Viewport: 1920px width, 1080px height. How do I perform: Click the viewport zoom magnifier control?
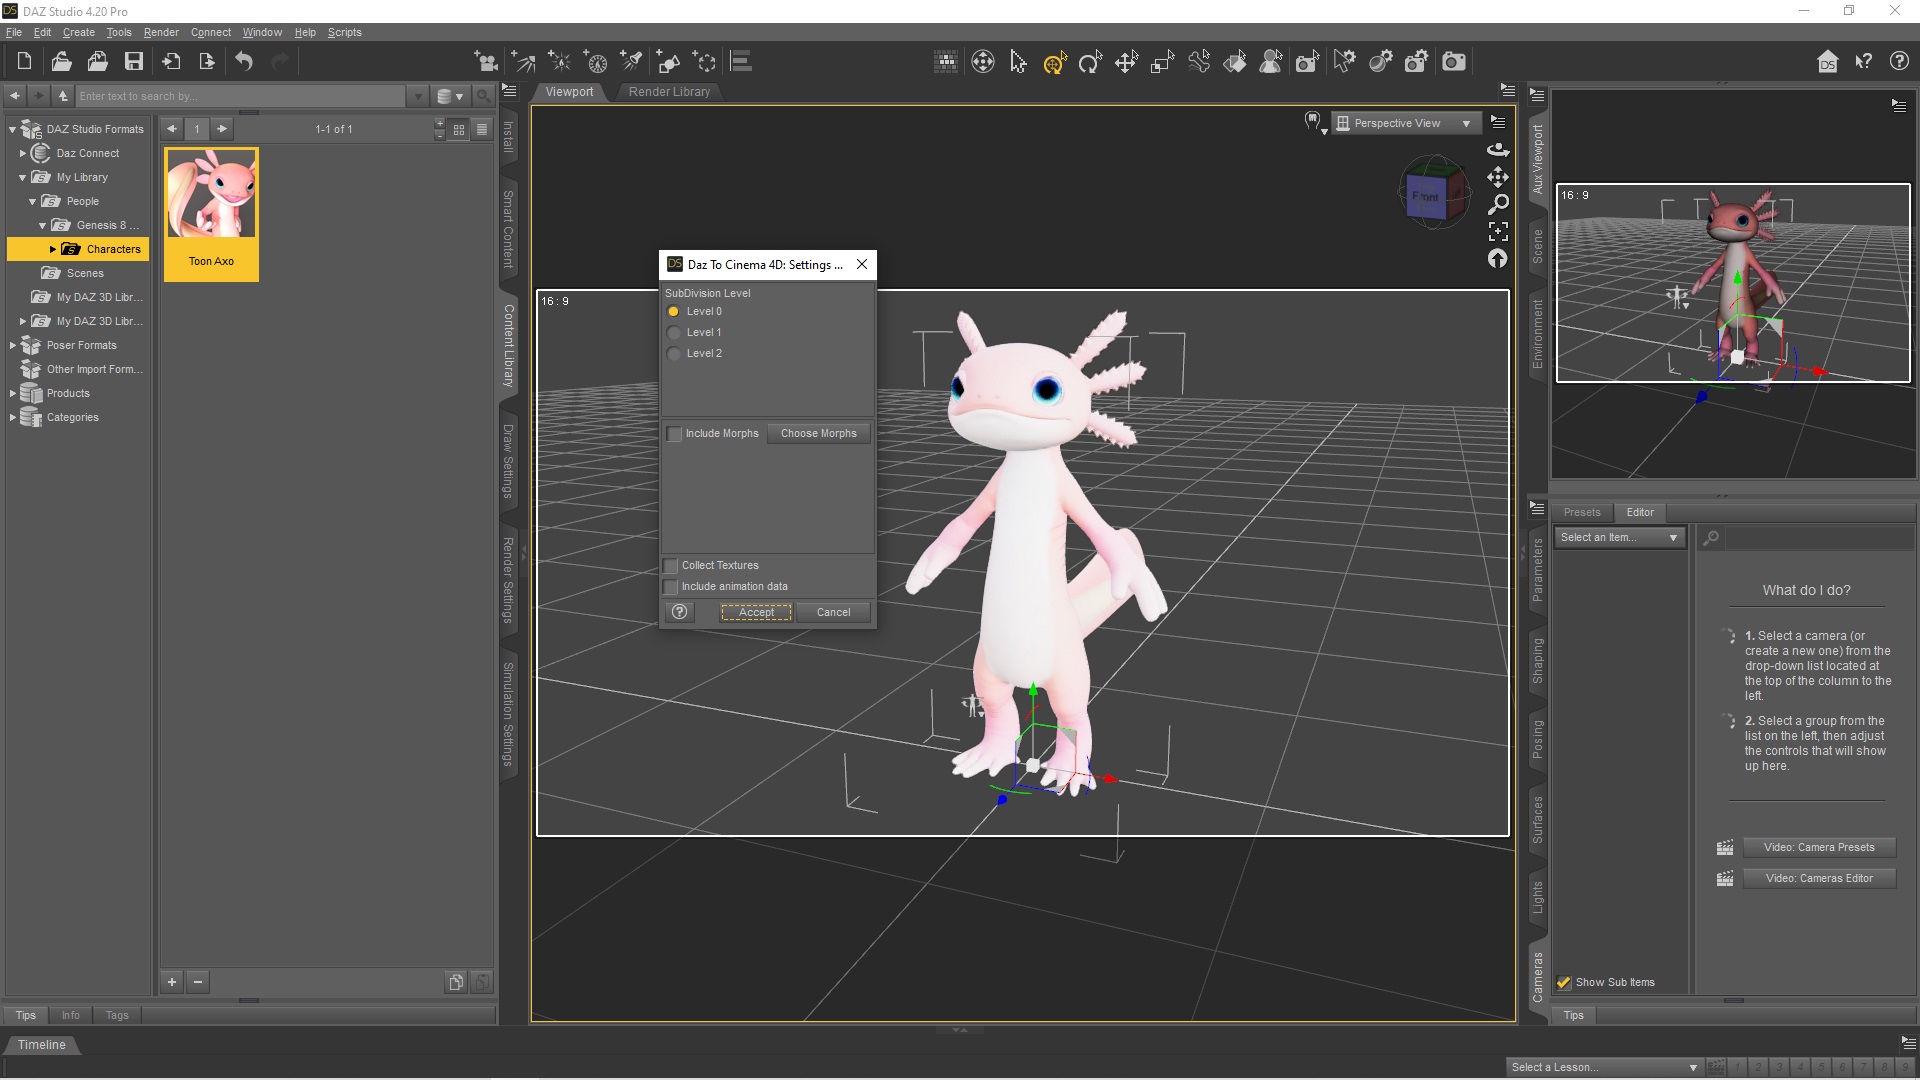(x=1498, y=204)
